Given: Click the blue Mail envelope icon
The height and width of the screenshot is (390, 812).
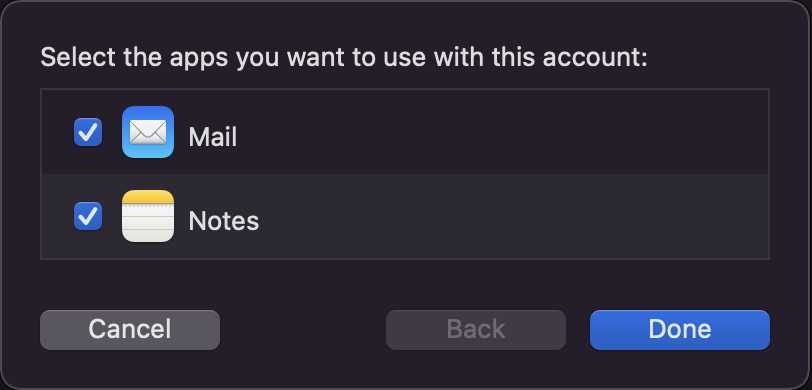Looking at the screenshot, I should click(x=148, y=132).
